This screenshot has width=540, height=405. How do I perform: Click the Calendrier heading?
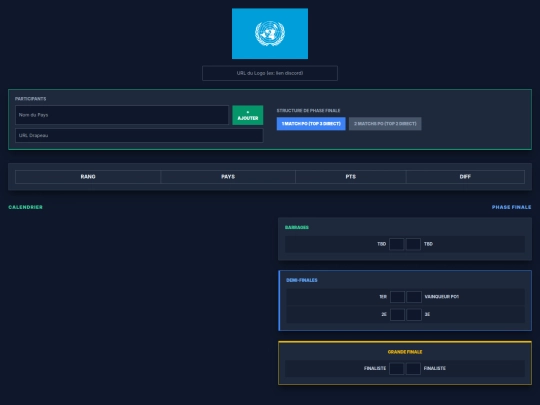click(x=25, y=207)
